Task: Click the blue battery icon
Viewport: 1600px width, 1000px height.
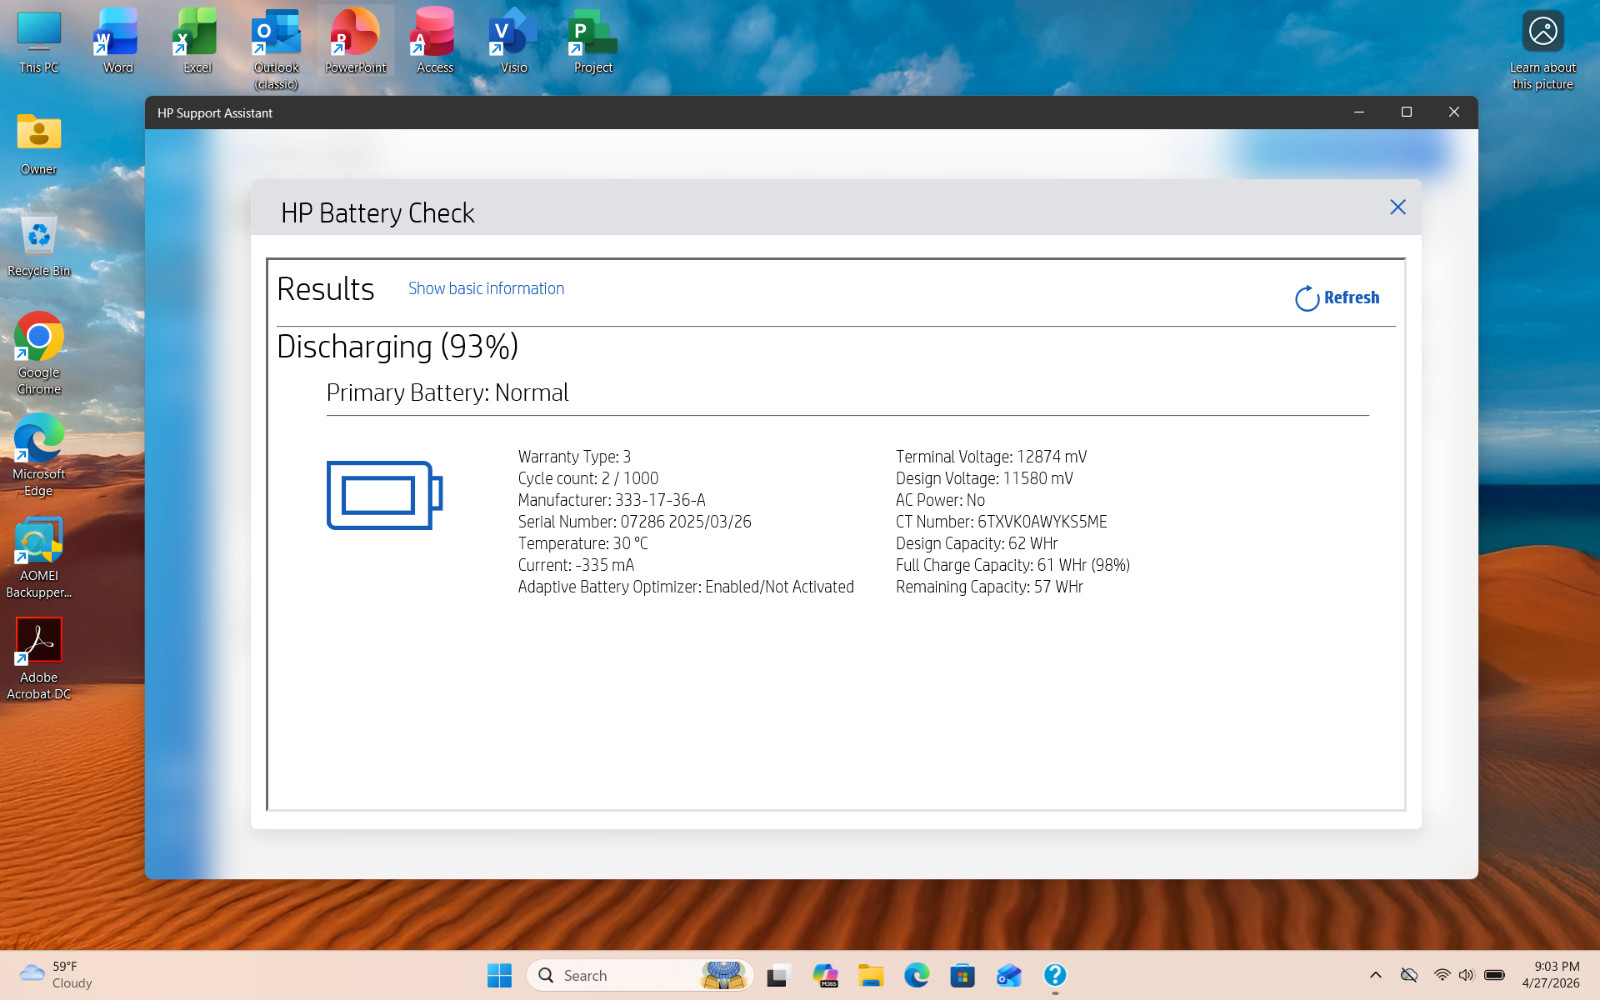Action: pos(385,495)
